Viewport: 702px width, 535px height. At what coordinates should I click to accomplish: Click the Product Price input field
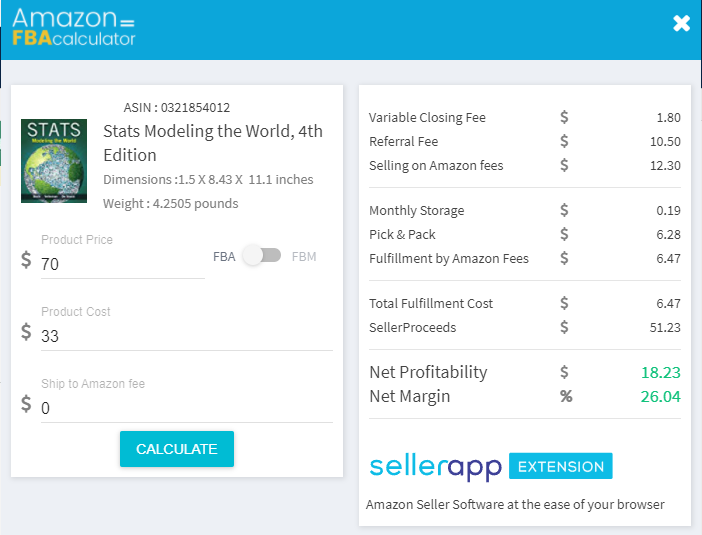pyautogui.click(x=123, y=264)
